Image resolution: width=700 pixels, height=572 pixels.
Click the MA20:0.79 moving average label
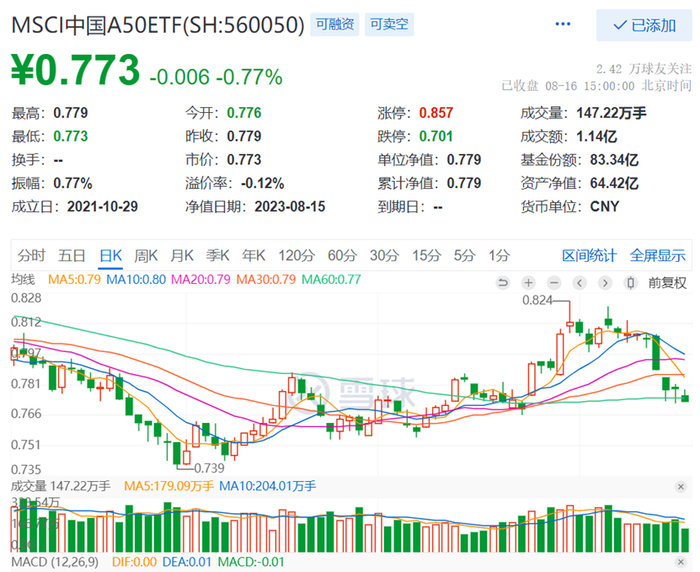click(x=201, y=280)
